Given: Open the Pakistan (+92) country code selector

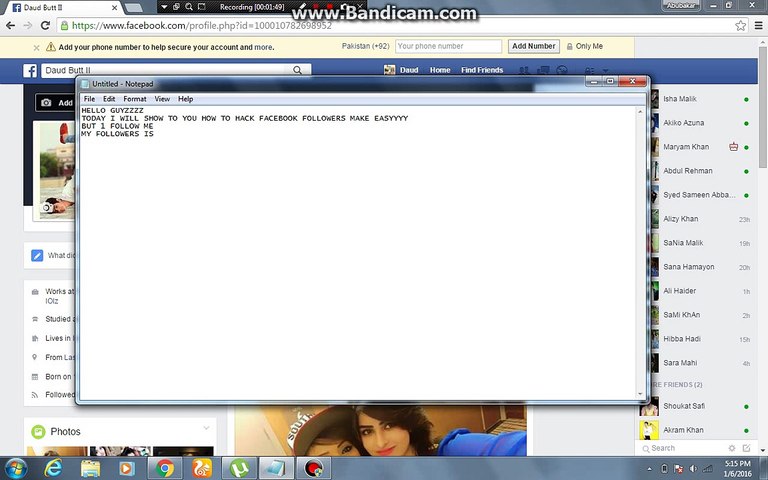Looking at the screenshot, I should 365,46.
